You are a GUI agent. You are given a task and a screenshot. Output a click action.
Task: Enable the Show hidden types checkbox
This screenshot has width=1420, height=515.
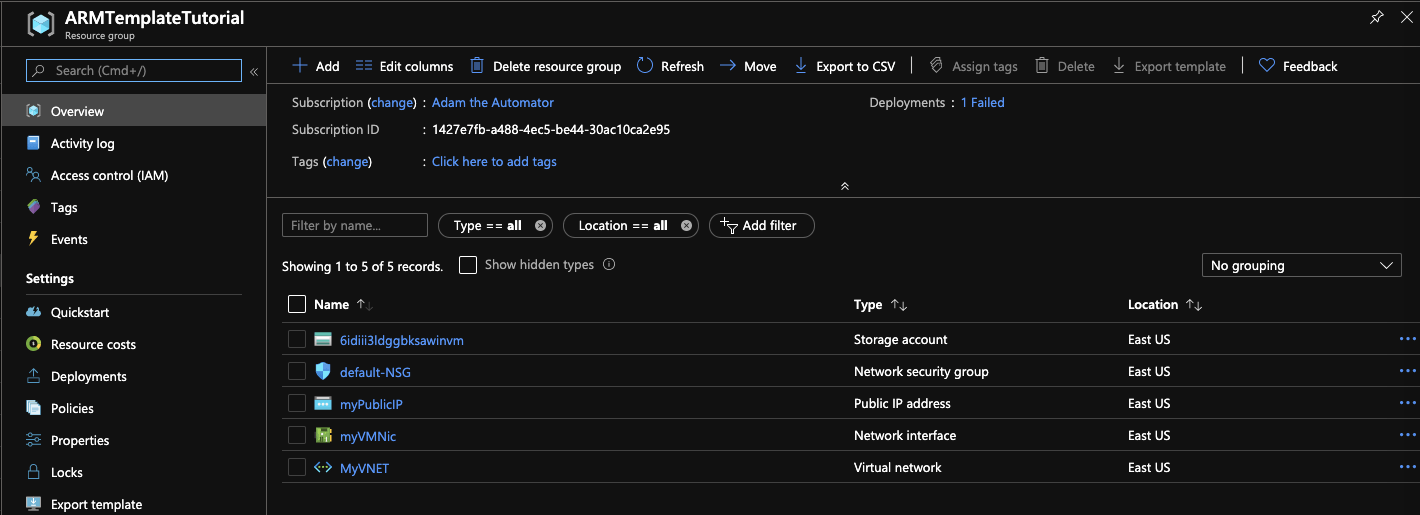coord(467,265)
